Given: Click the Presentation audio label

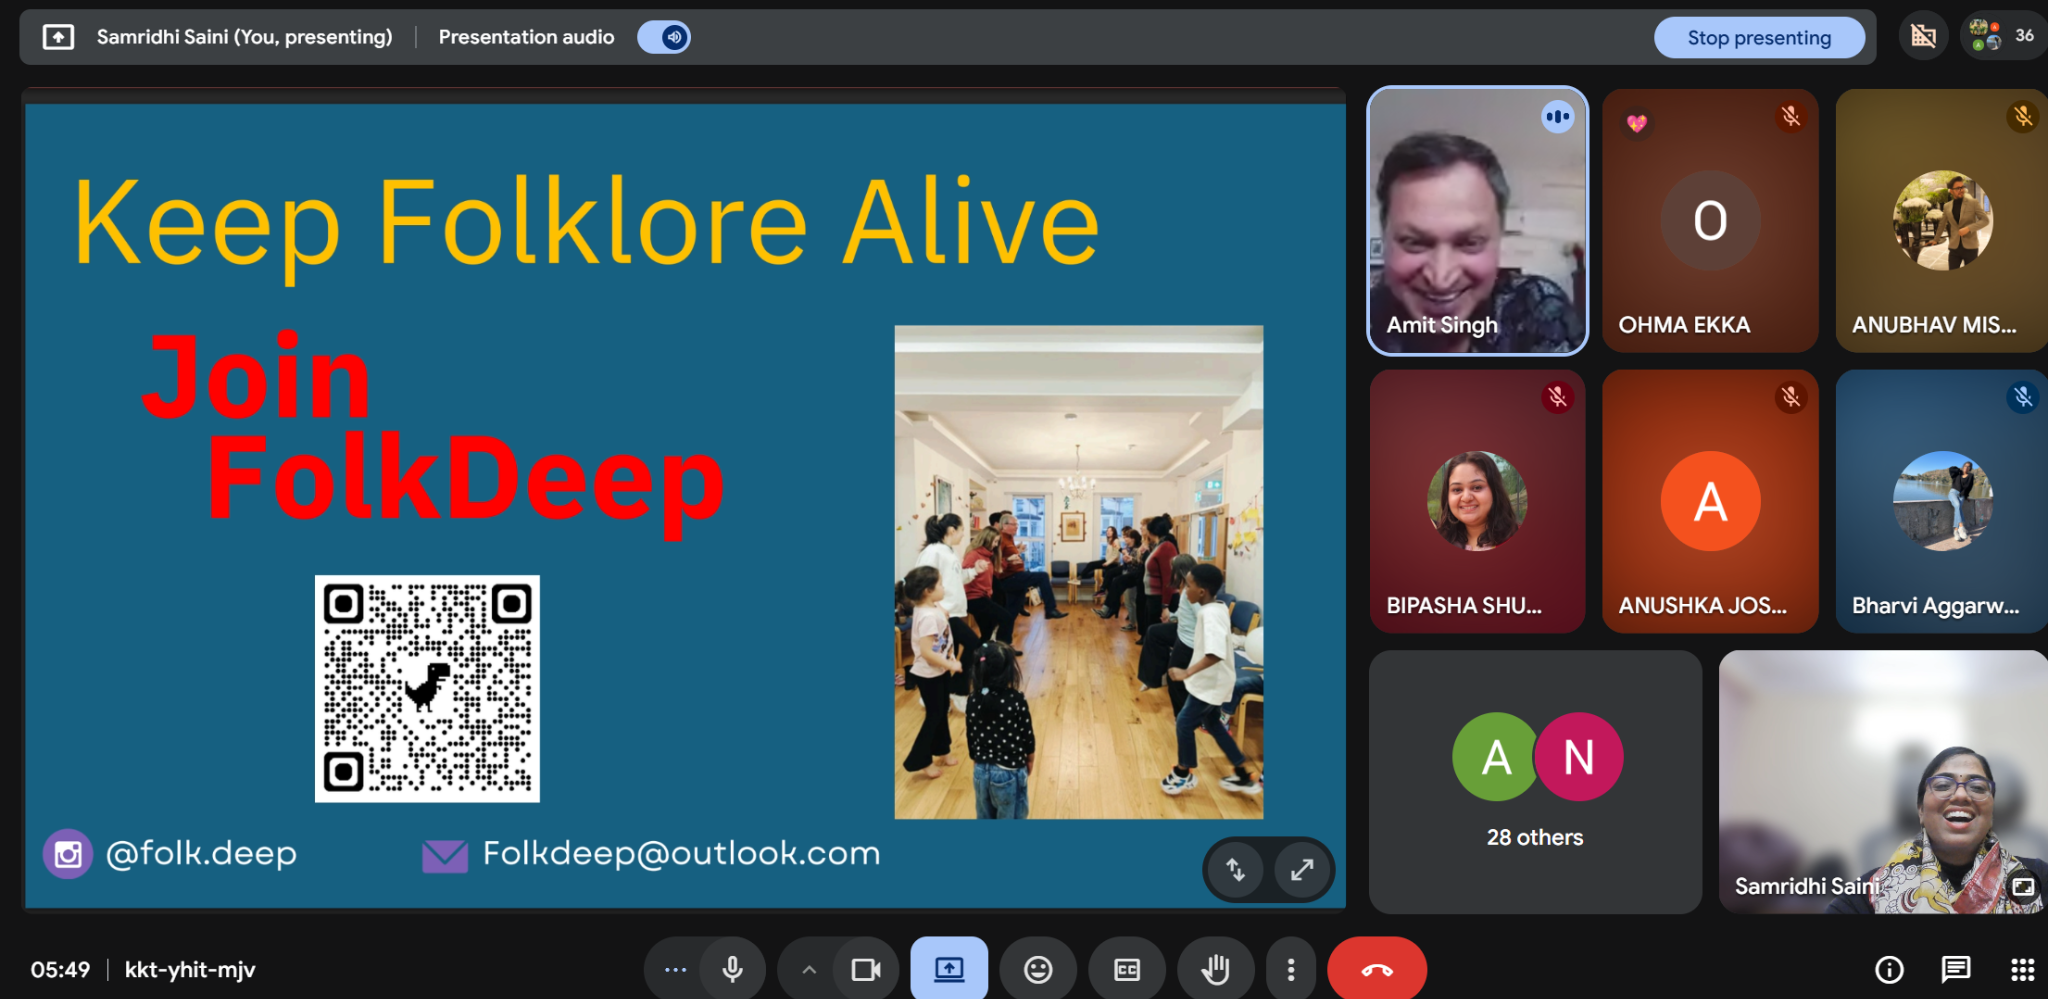Looking at the screenshot, I should click(x=526, y=37).
